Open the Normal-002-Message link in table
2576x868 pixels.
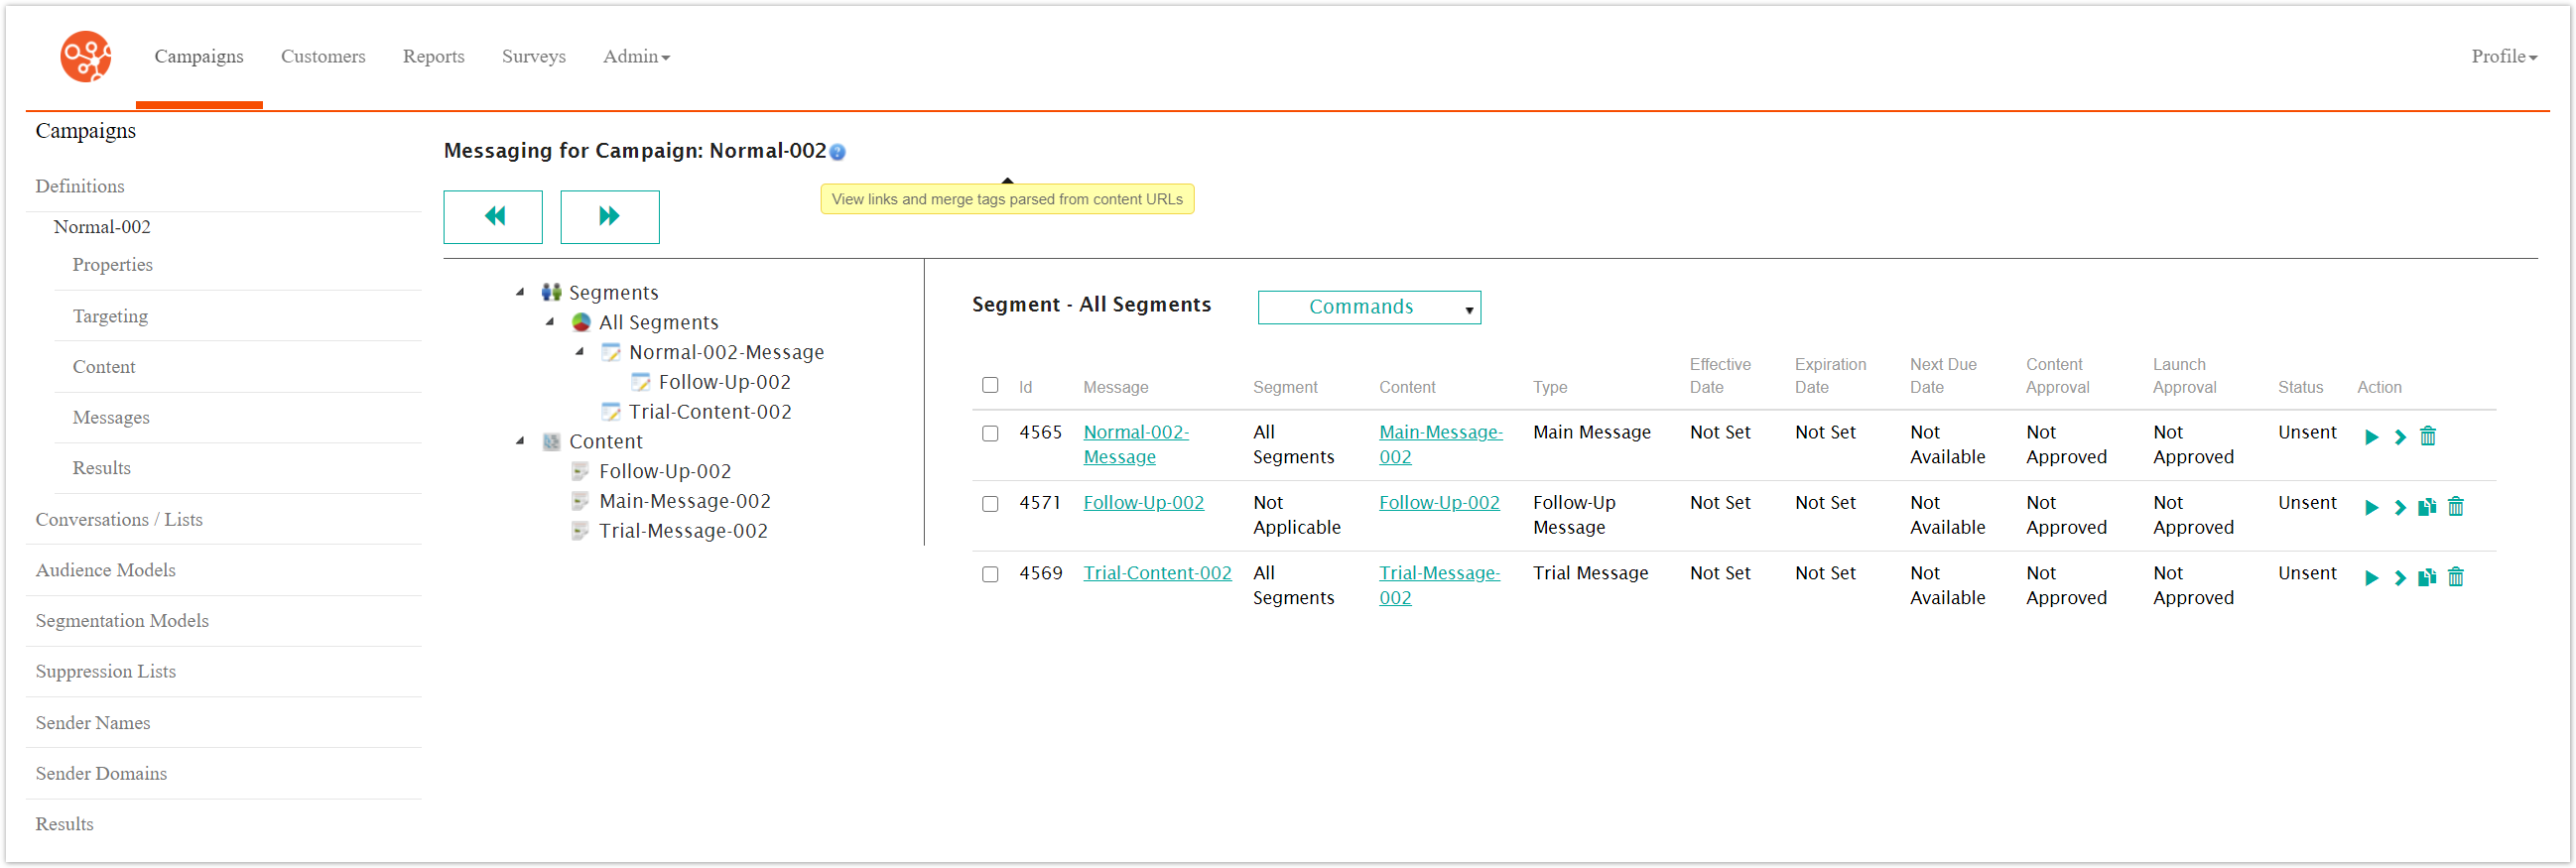point(1136,444)
